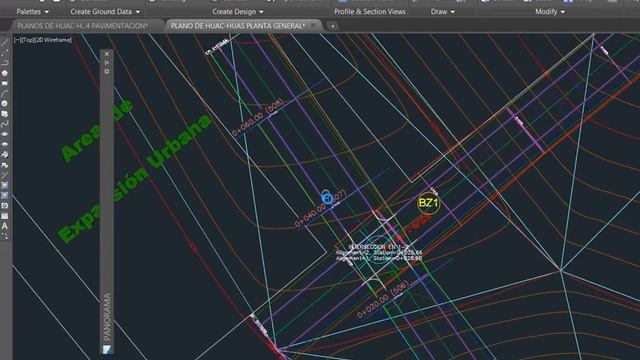Click the Profile & Section Views panel title
The image size is (640, 360).
(370, 12)
